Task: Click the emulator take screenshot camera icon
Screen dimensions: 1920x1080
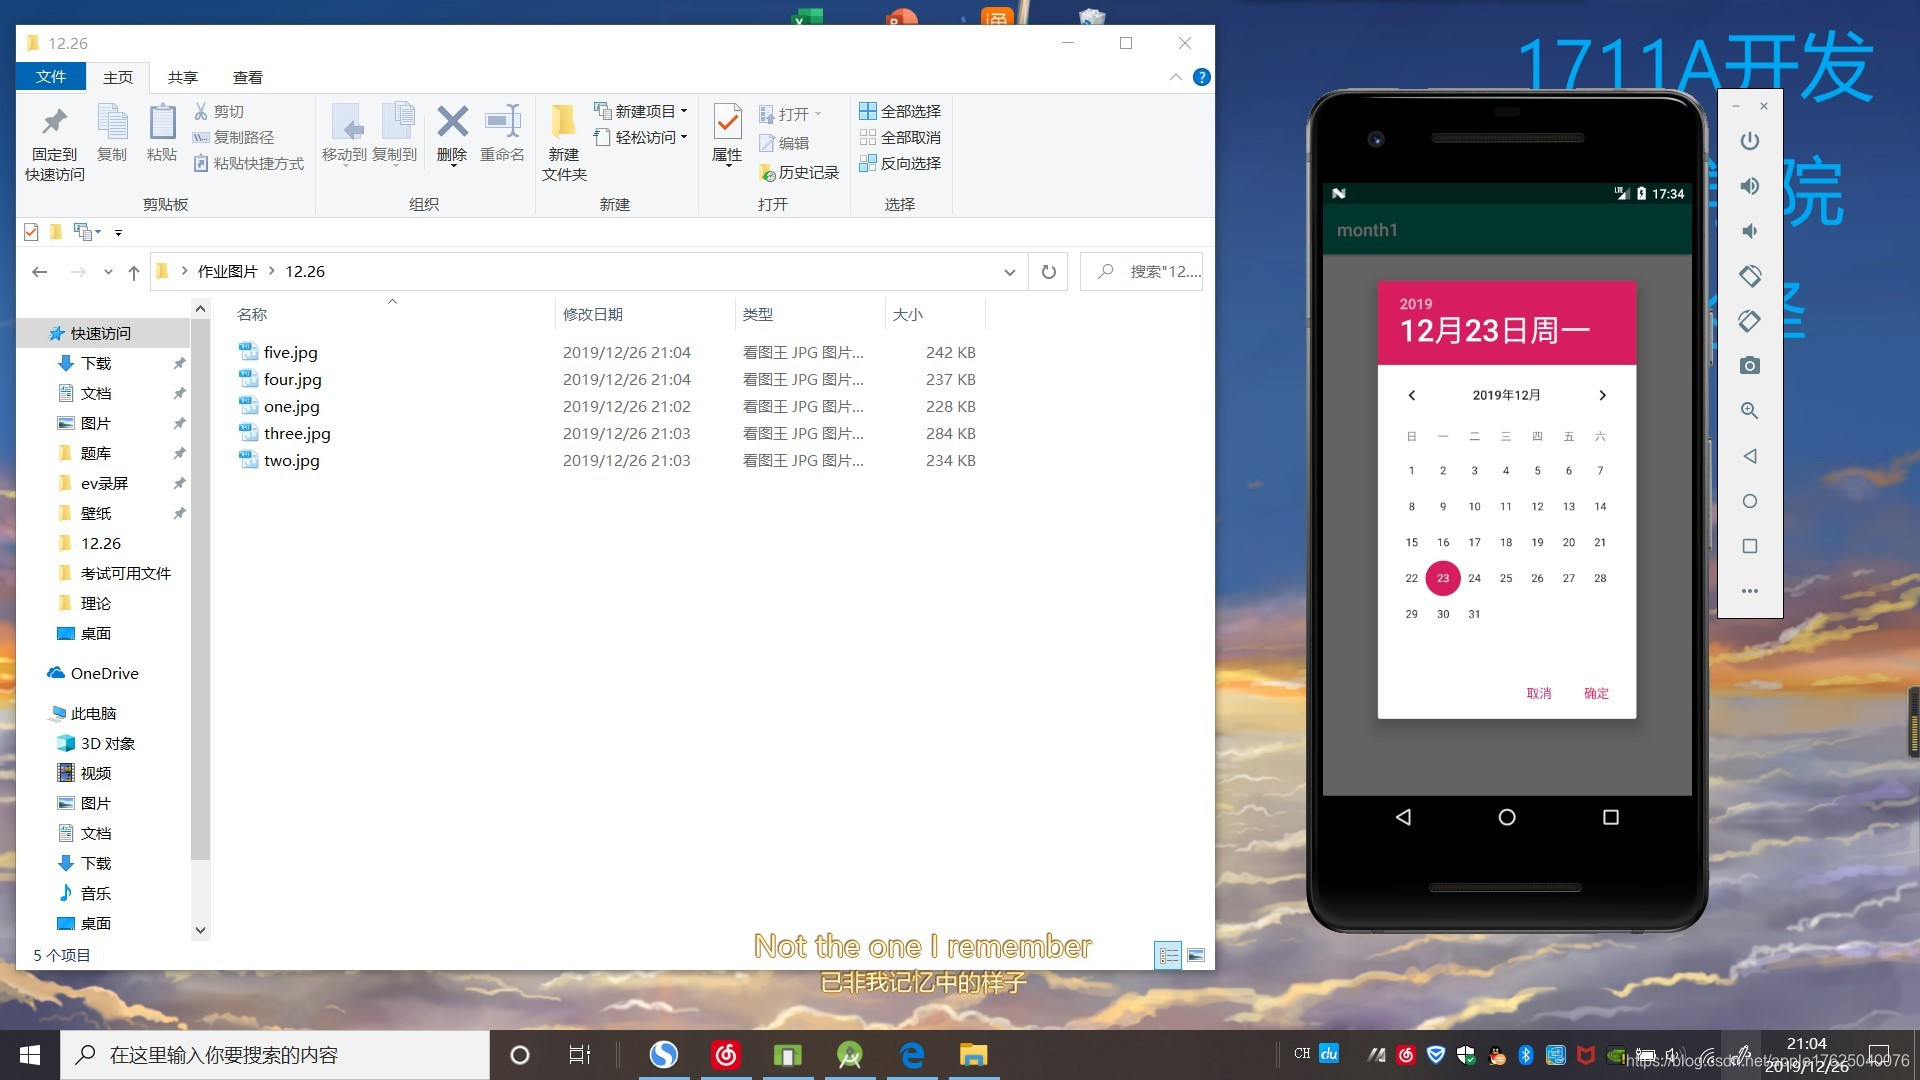Action: pyautogui.click(x=1749, y=366)
